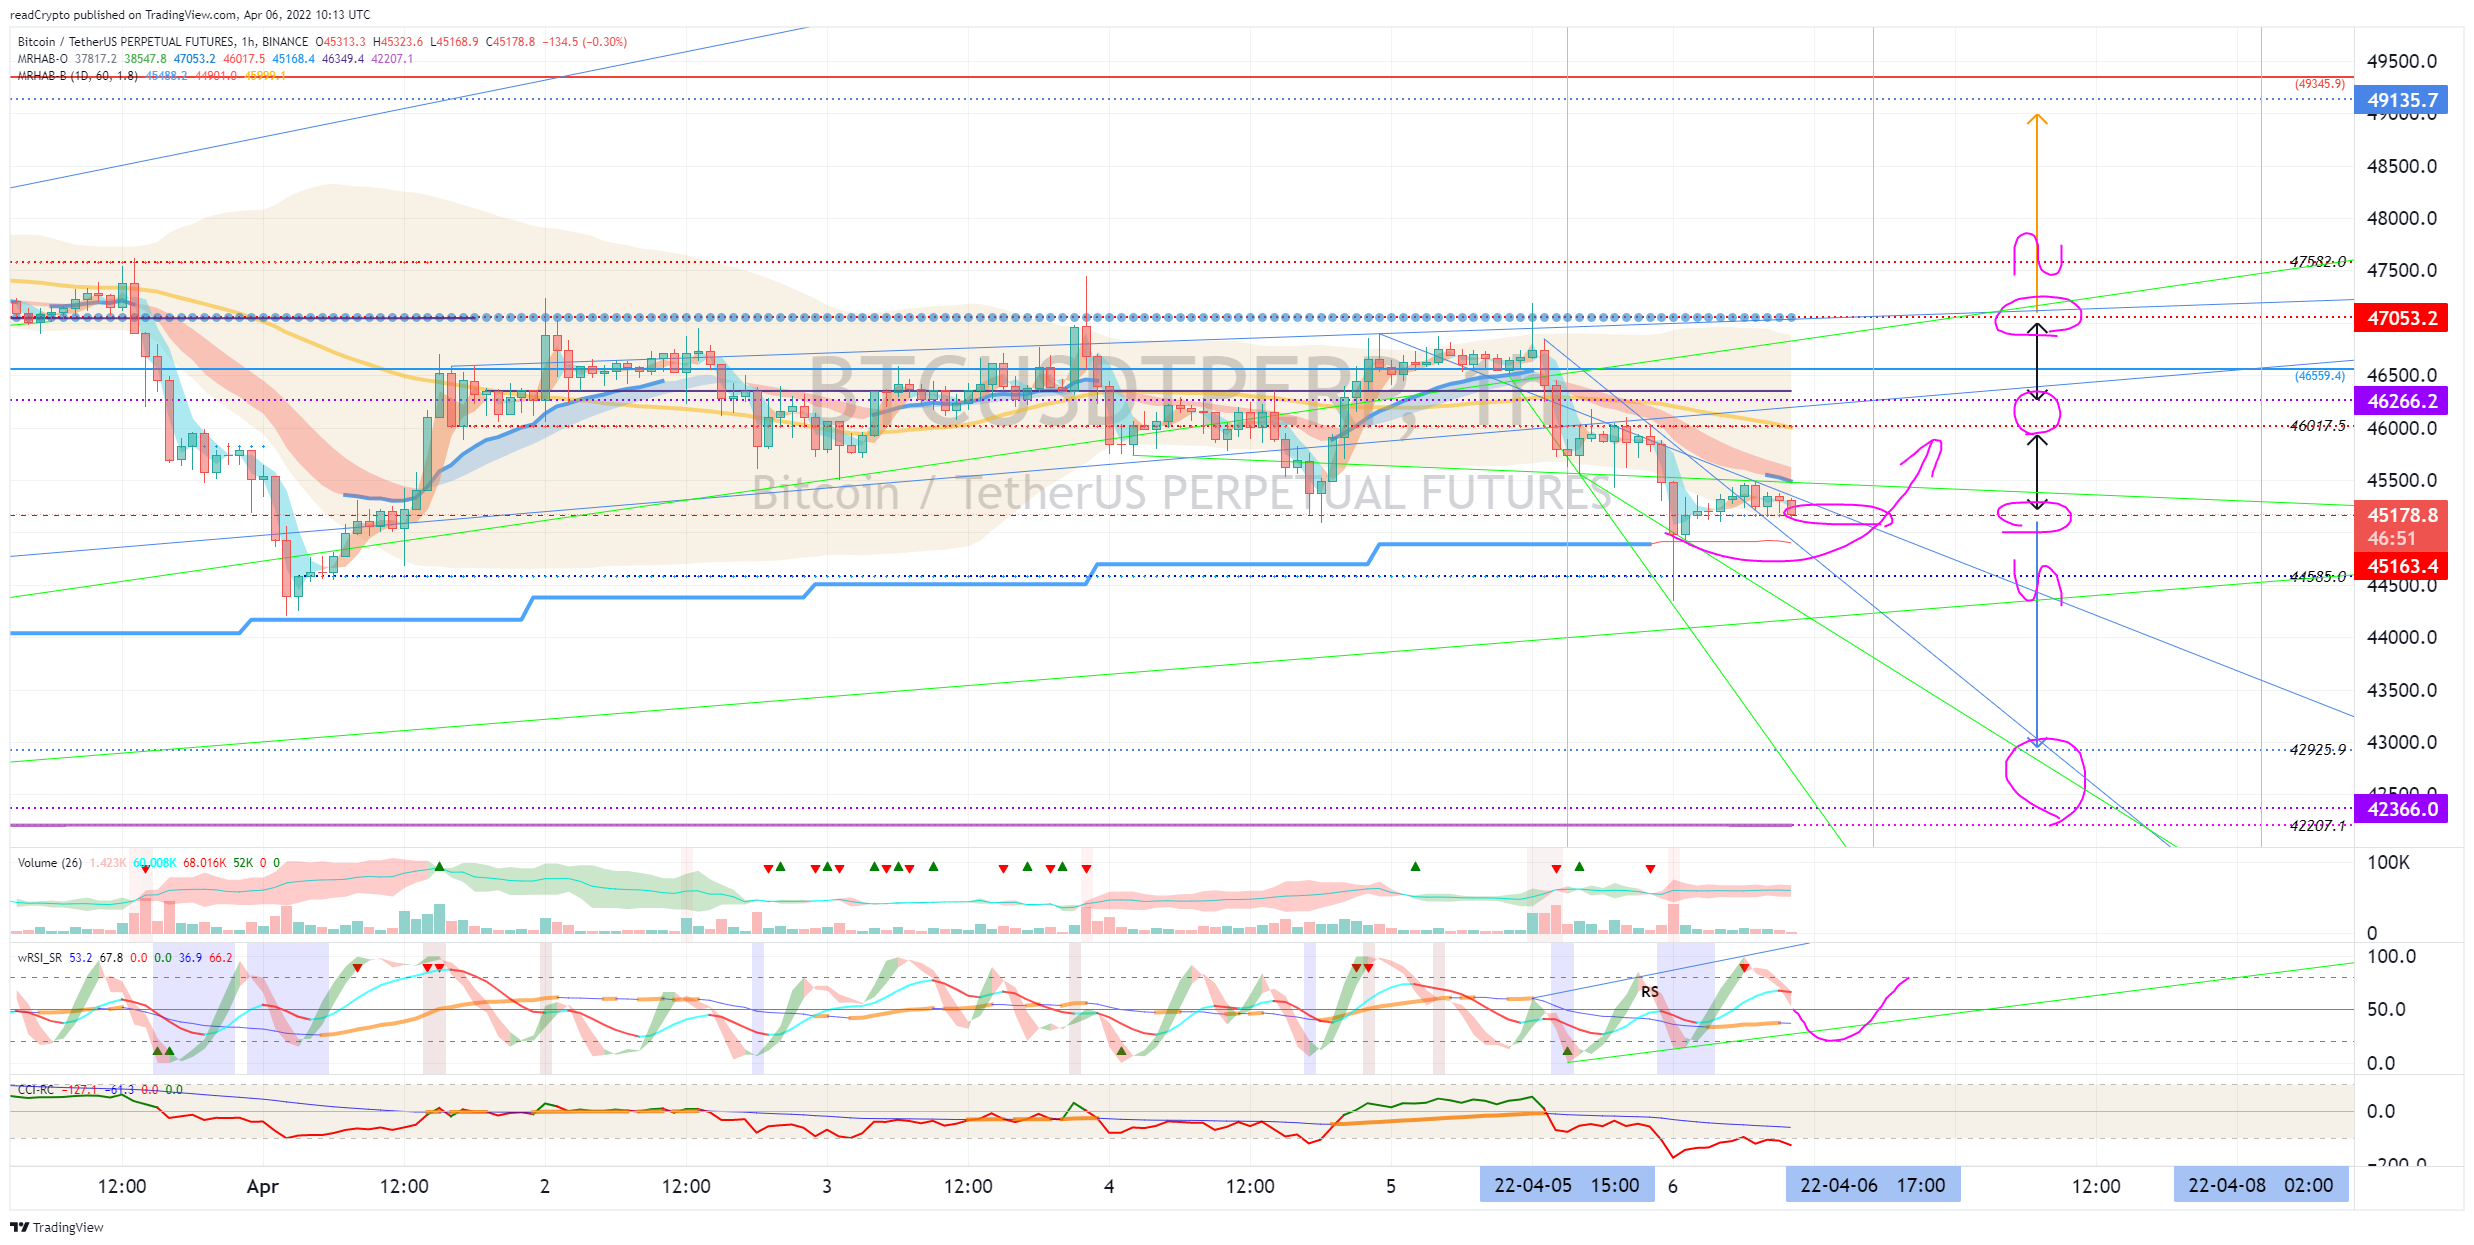Image resolution: width=2474 pixels, height=1245 pixels.
Task: Click the Apr label on time axis
Action: point(262,1186)
